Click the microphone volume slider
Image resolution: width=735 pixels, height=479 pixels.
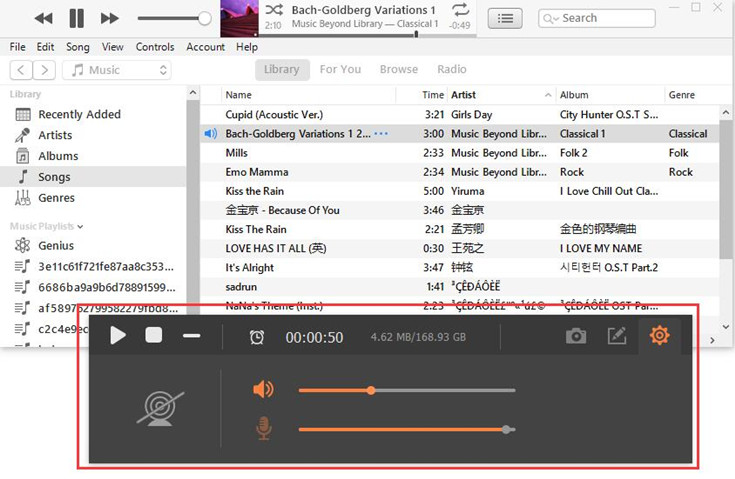pos(407,429)
